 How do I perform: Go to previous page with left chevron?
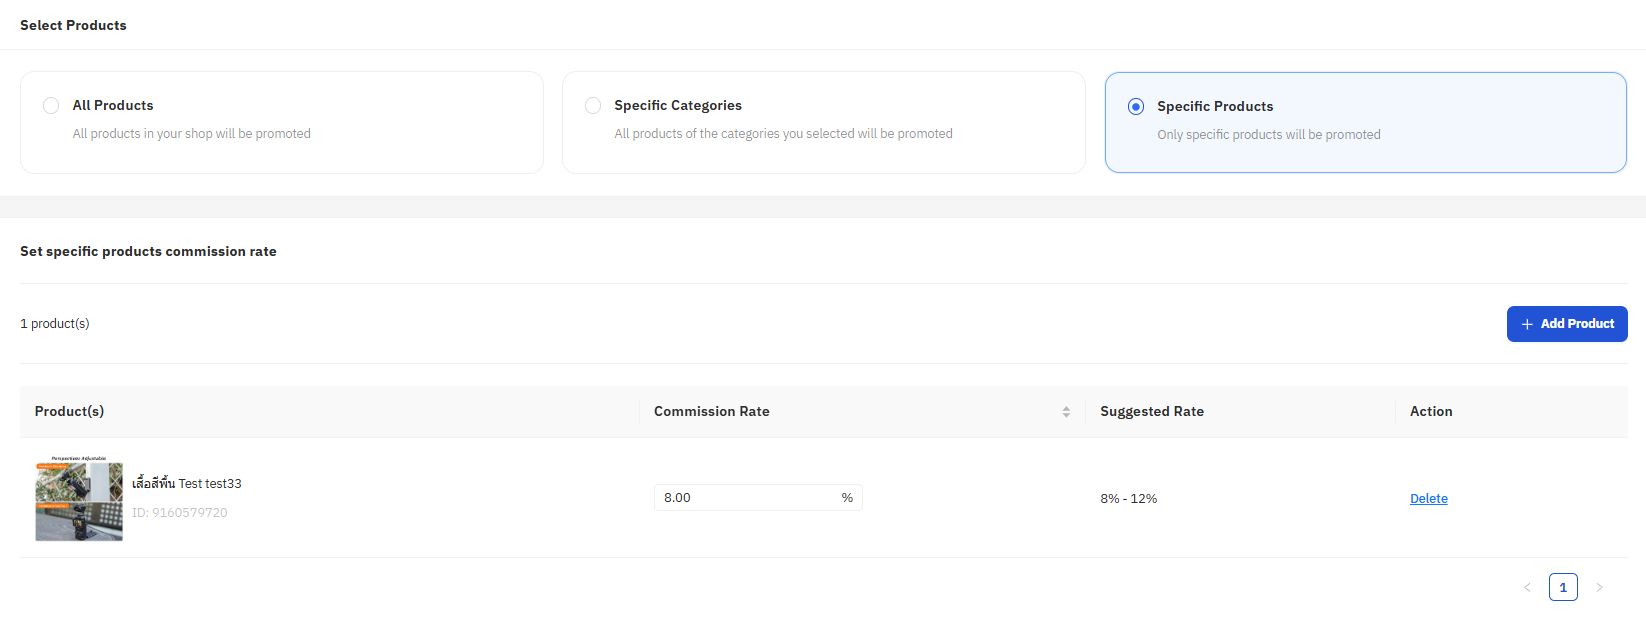[1527, 587]
